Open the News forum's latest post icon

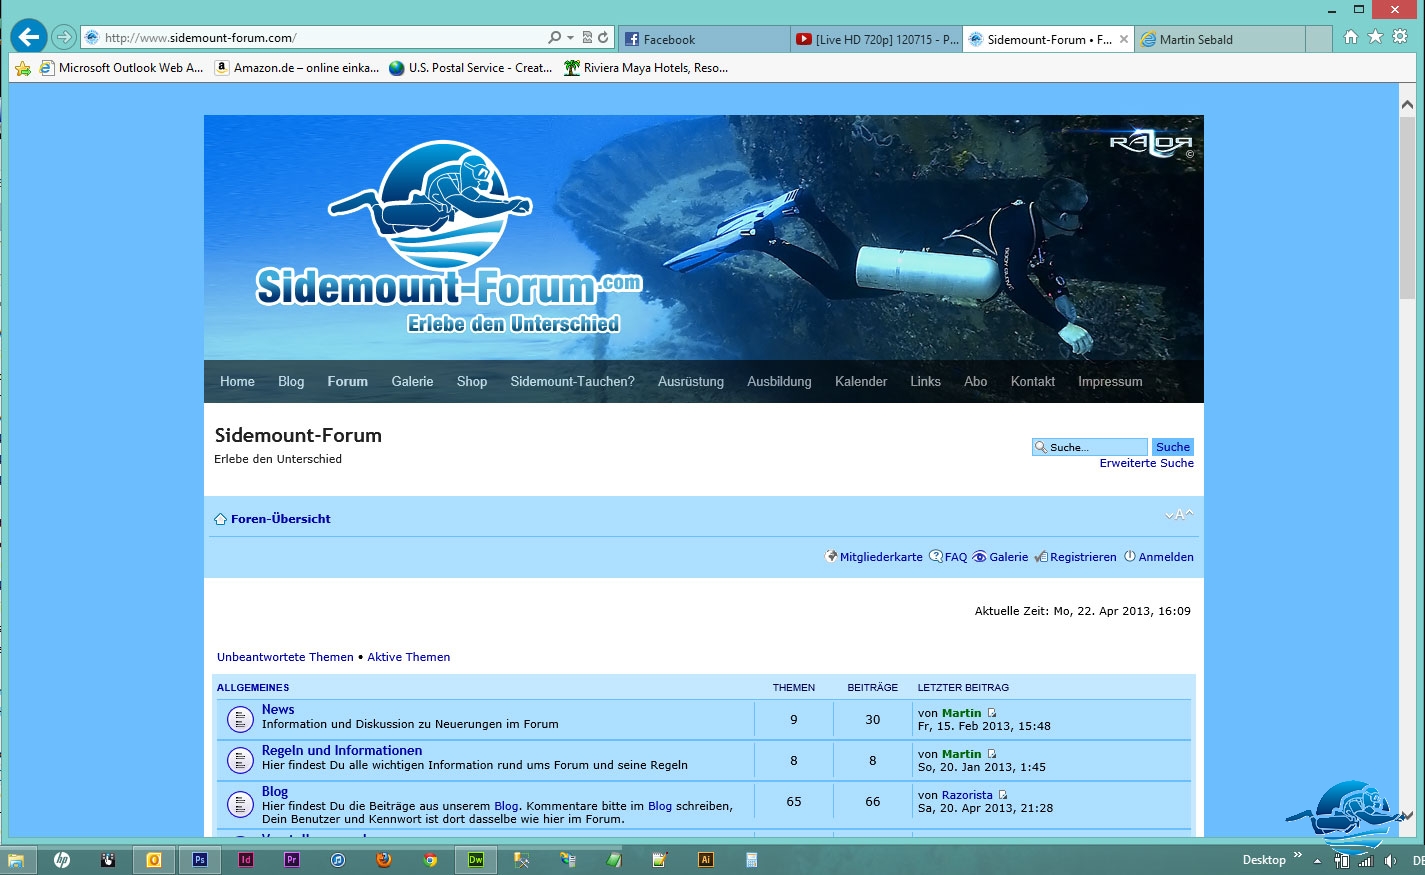[x=992, y=713]
